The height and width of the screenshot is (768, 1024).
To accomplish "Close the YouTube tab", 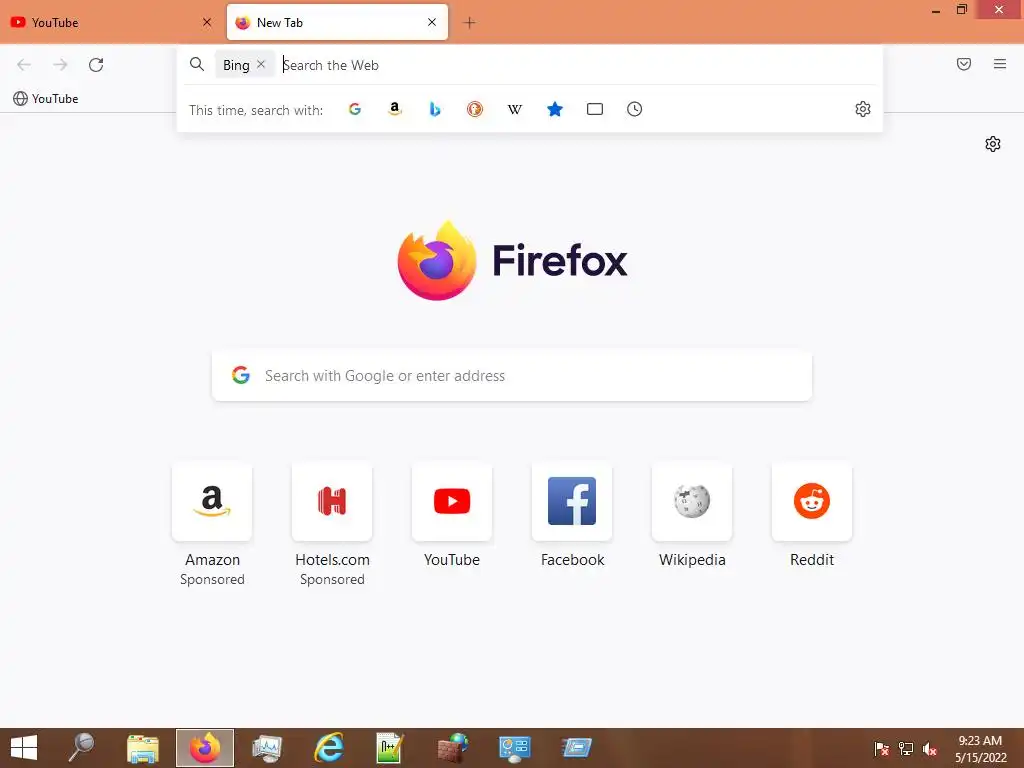I will (207, 22).
